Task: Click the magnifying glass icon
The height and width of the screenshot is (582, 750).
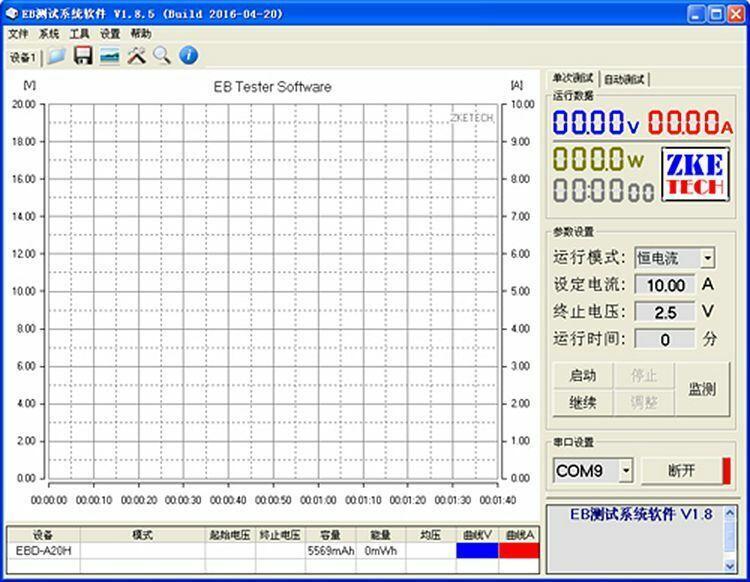Action: click(x=161, y=56)
